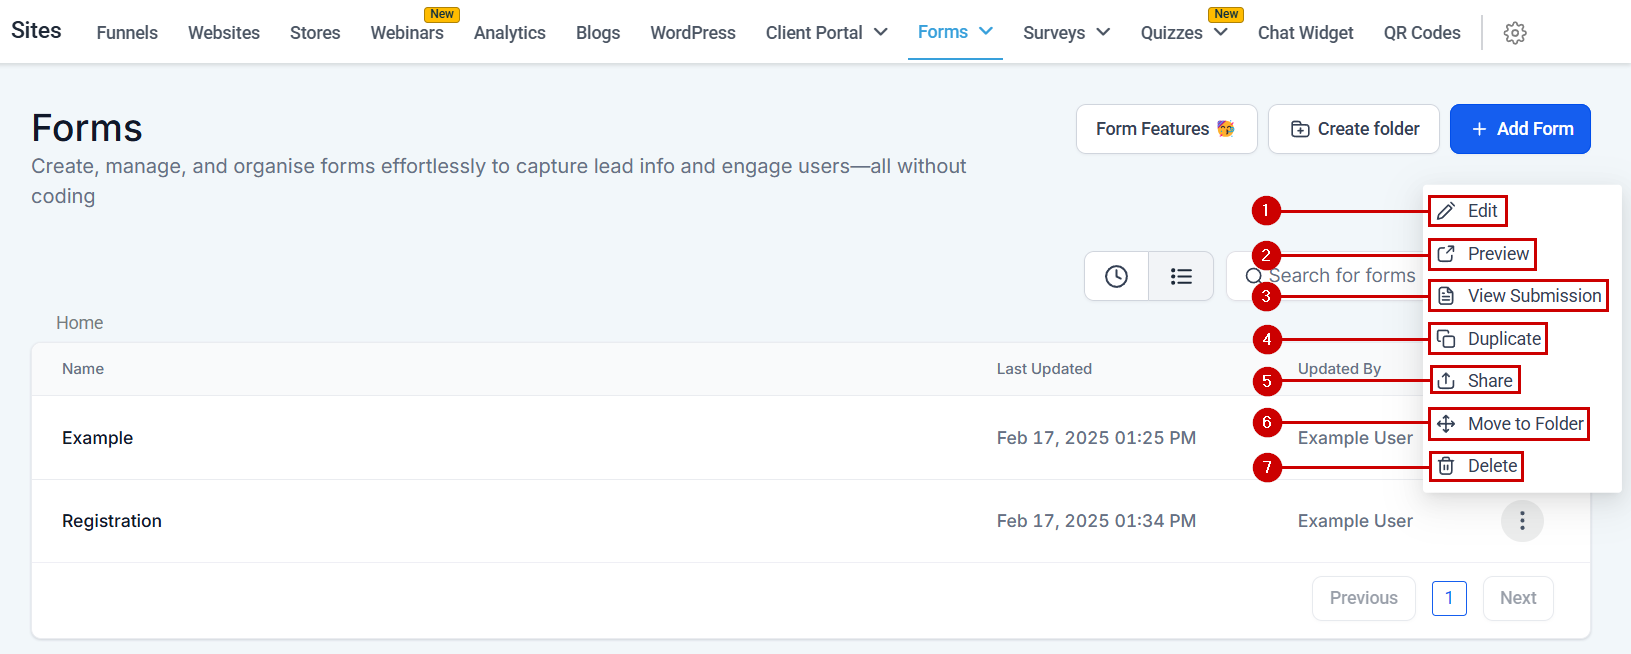Click the Move to Folder icon

[1446, 424]
